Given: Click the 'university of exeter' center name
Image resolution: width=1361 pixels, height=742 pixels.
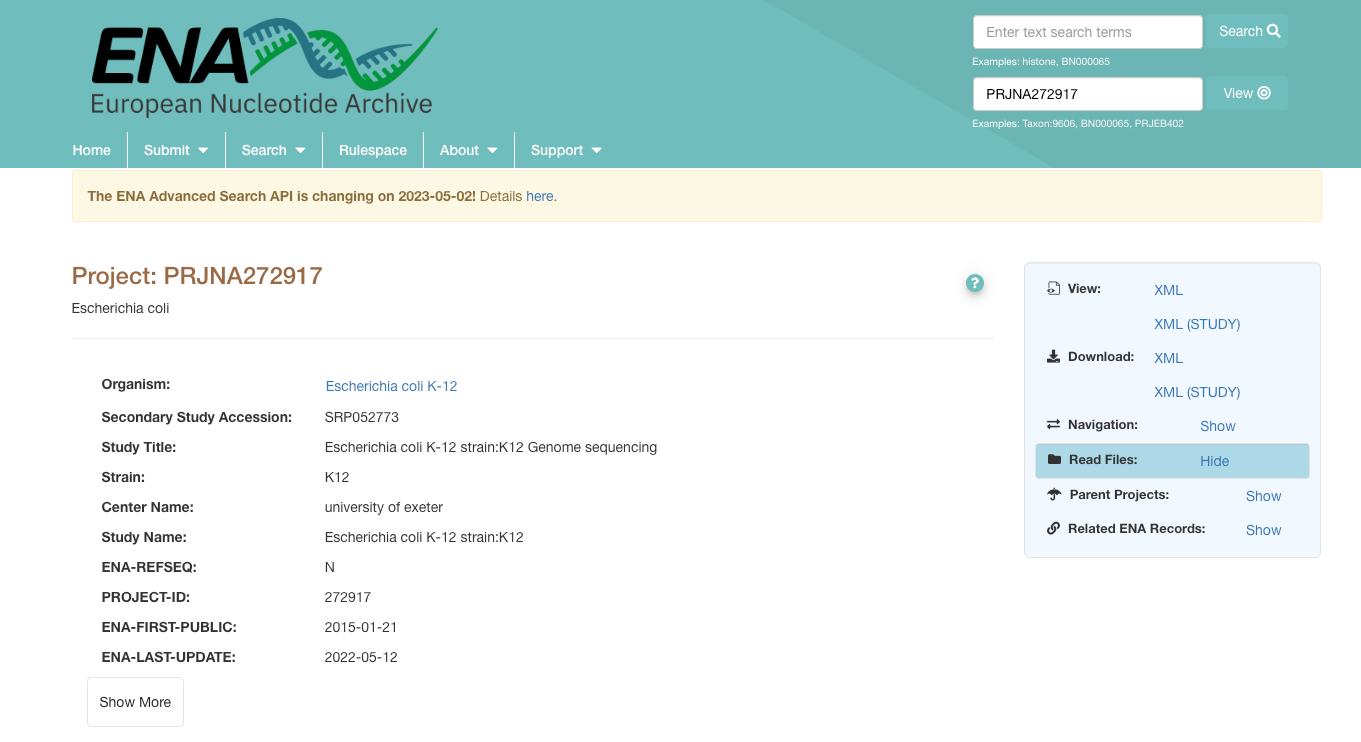Looking at the screenshot, I should click(x=384, y=507).
